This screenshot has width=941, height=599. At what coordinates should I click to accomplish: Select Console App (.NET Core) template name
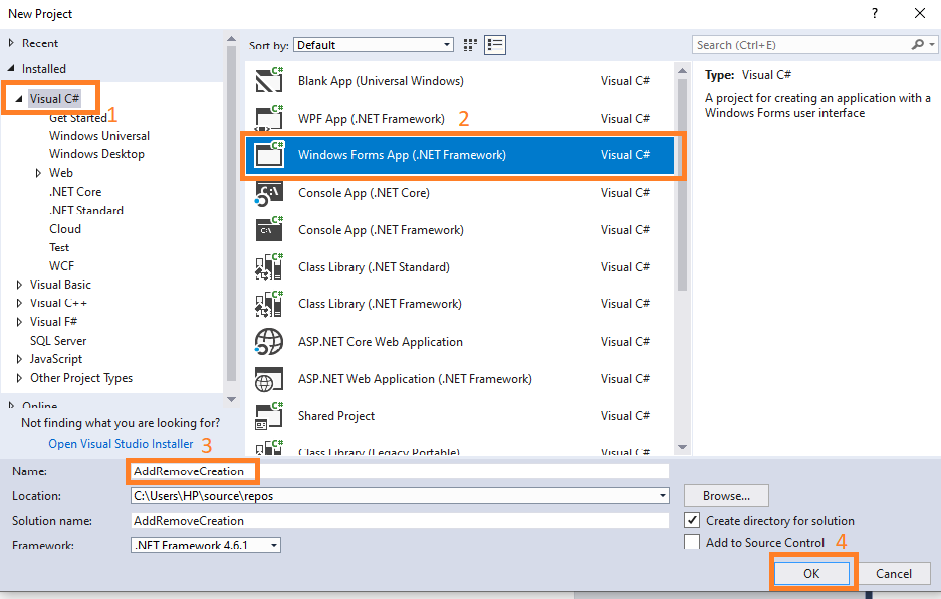tap(364, 193)
